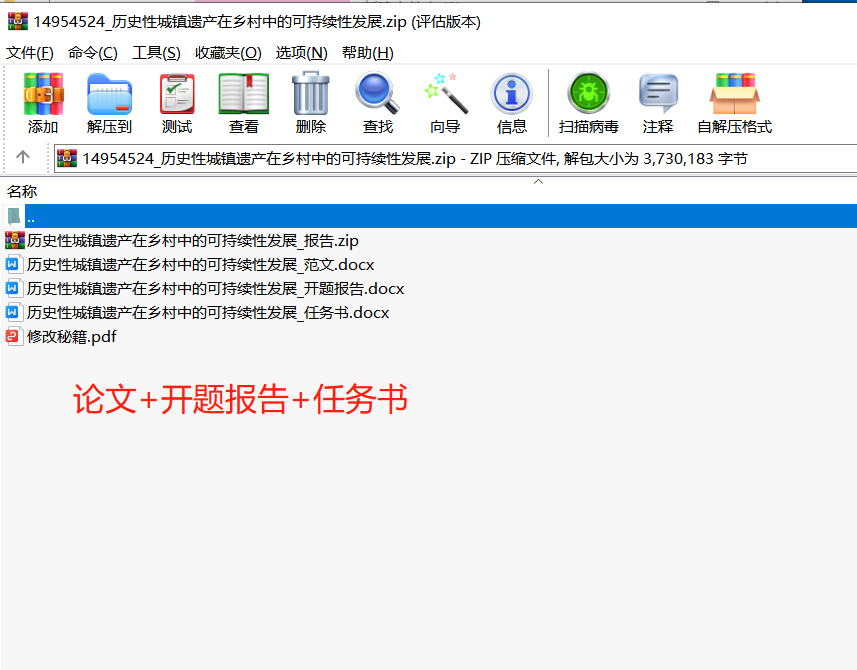Click the 删除 (Delete) trash icon
The width and height of the screenshot is (857, 670).
tap(310, 94)
